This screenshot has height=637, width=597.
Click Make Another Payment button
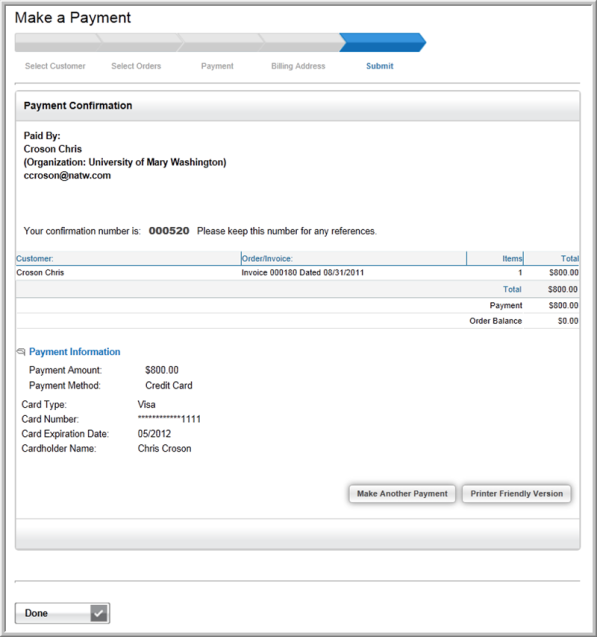coord(402,494)
